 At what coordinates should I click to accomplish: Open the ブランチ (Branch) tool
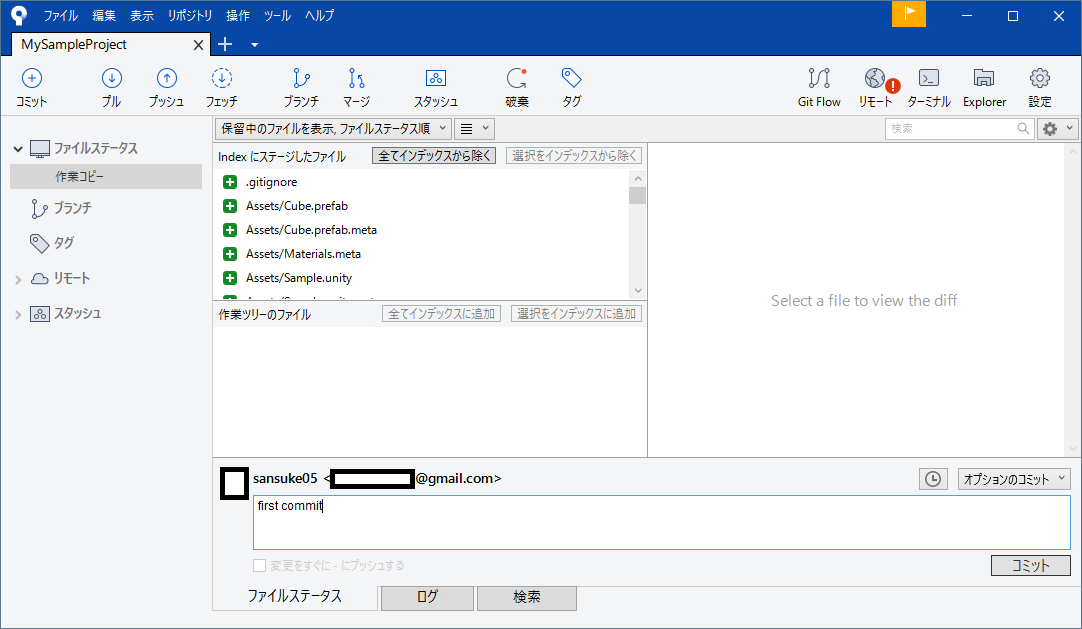pos(299,86)
